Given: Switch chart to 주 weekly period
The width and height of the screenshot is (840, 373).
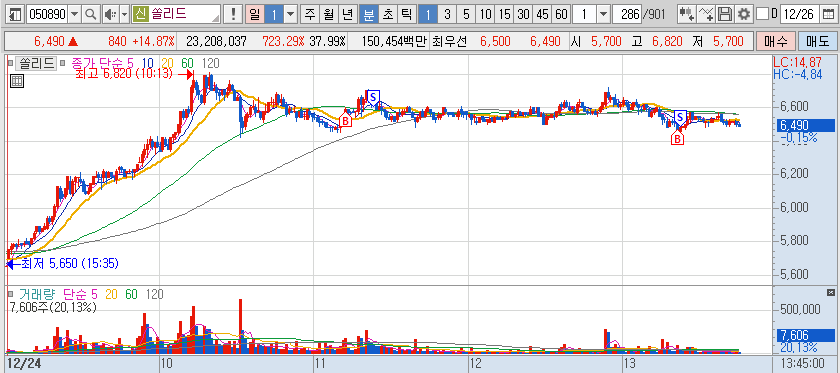Looking at the screenshot, I should click(309, 14).
